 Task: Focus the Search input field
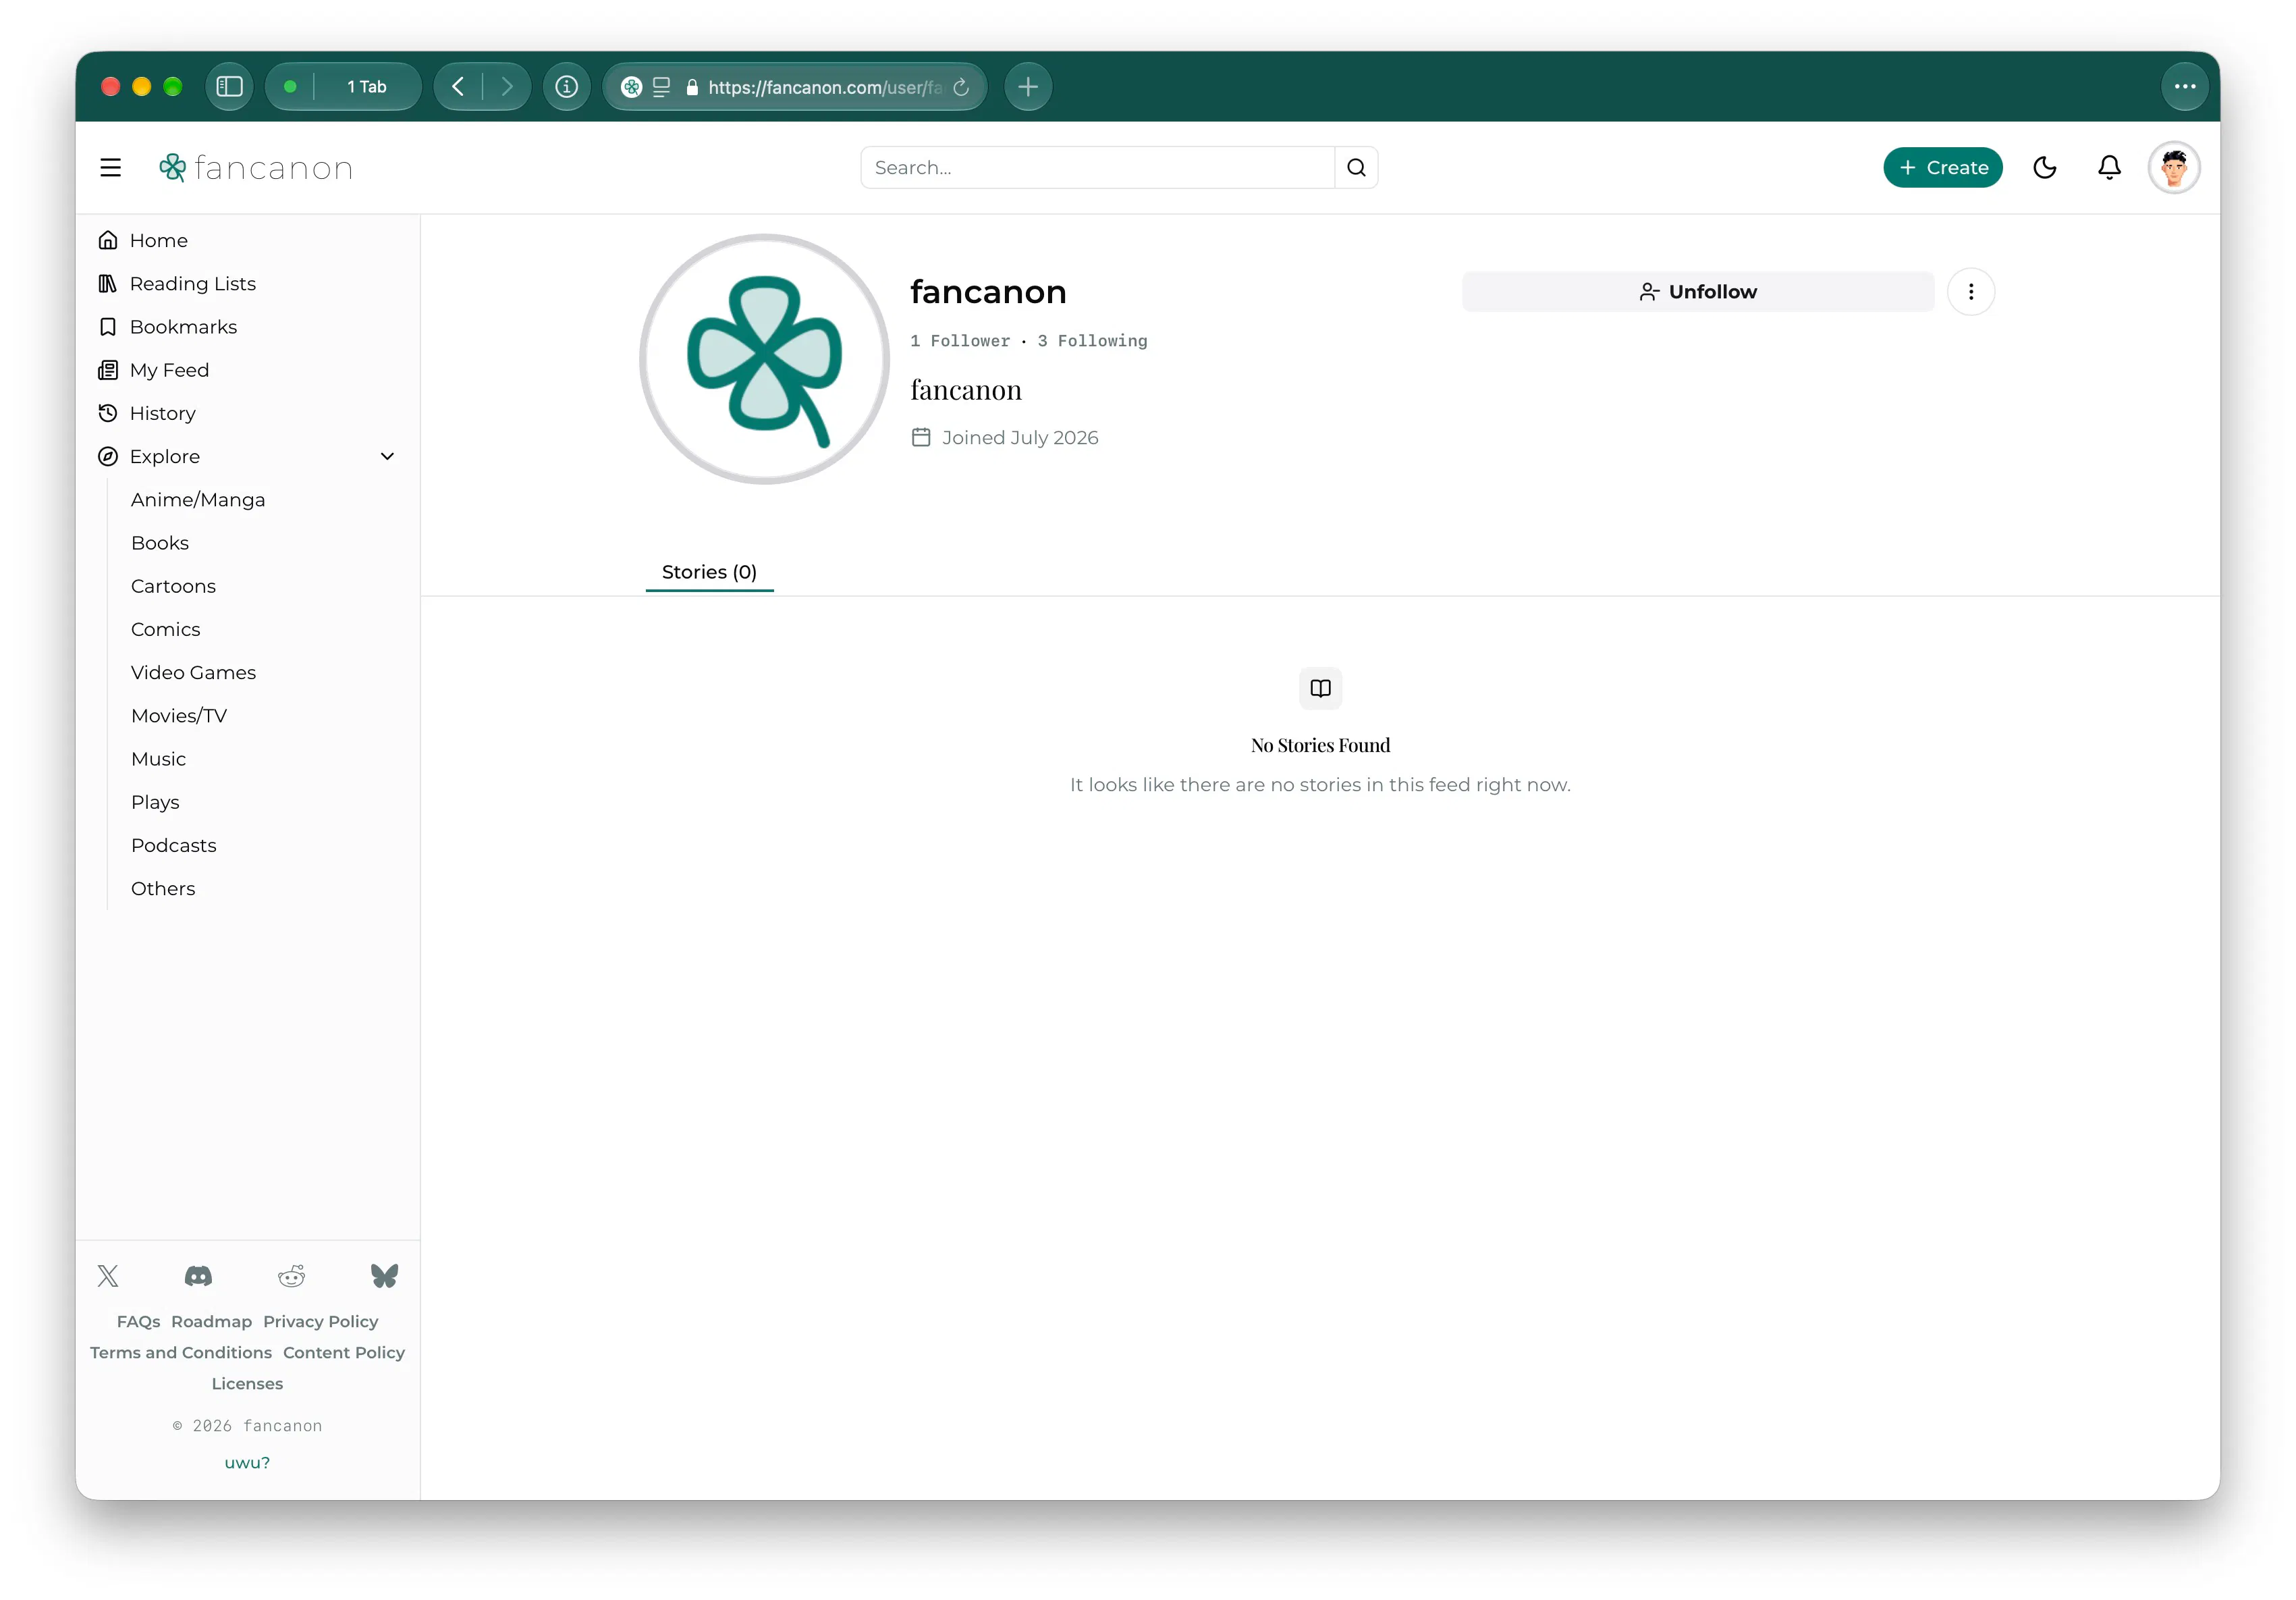(1097, 168)
